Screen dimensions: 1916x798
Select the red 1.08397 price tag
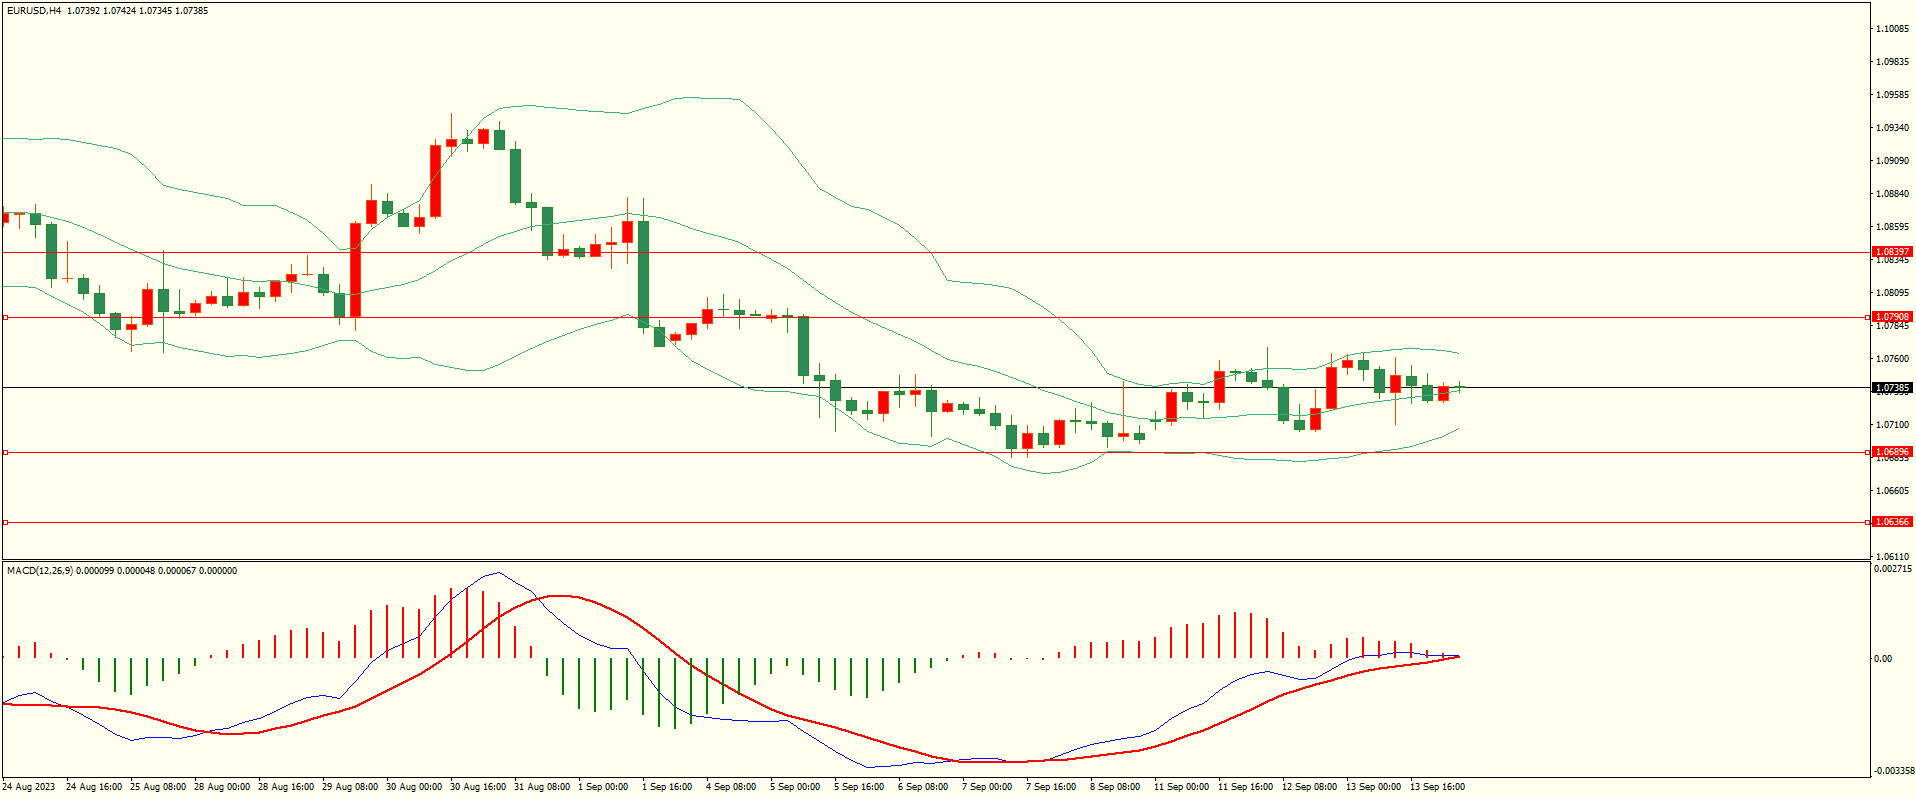1892,252
